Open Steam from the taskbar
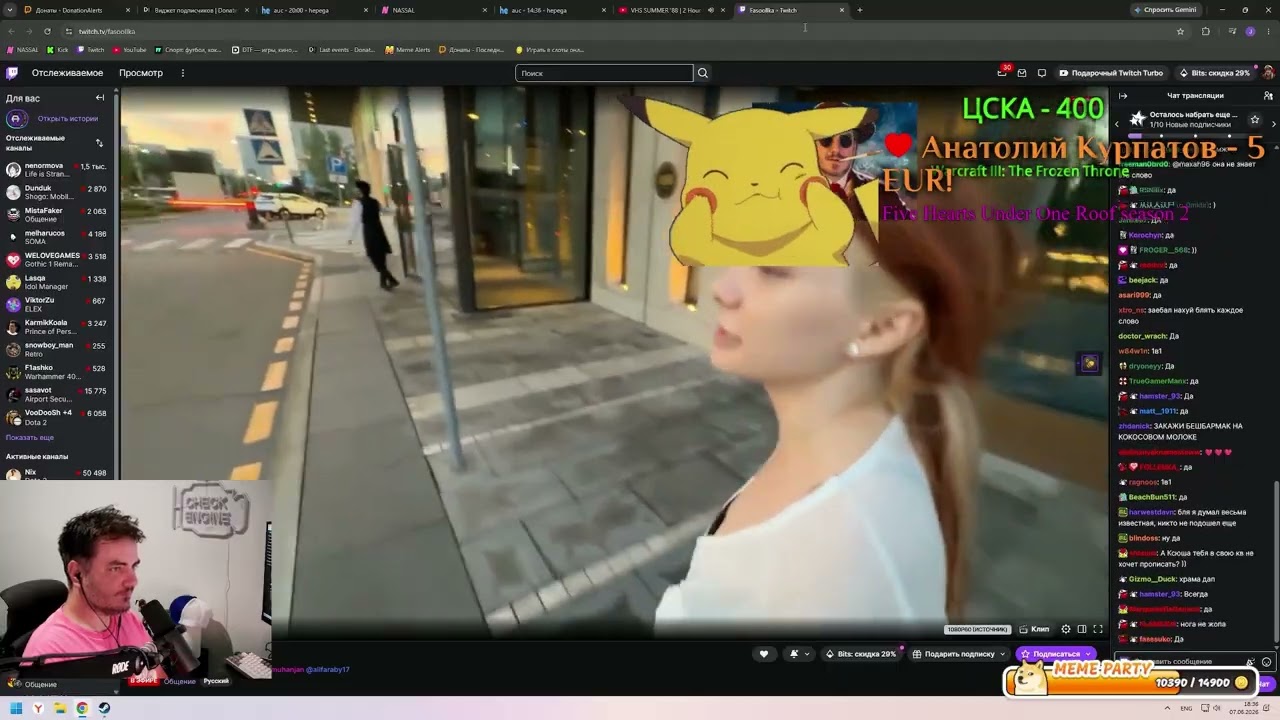1280x720 pixels. (104, 709)
